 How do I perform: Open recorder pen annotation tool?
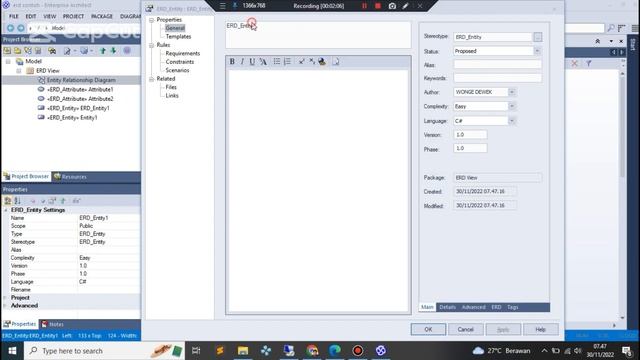point(405,6)
